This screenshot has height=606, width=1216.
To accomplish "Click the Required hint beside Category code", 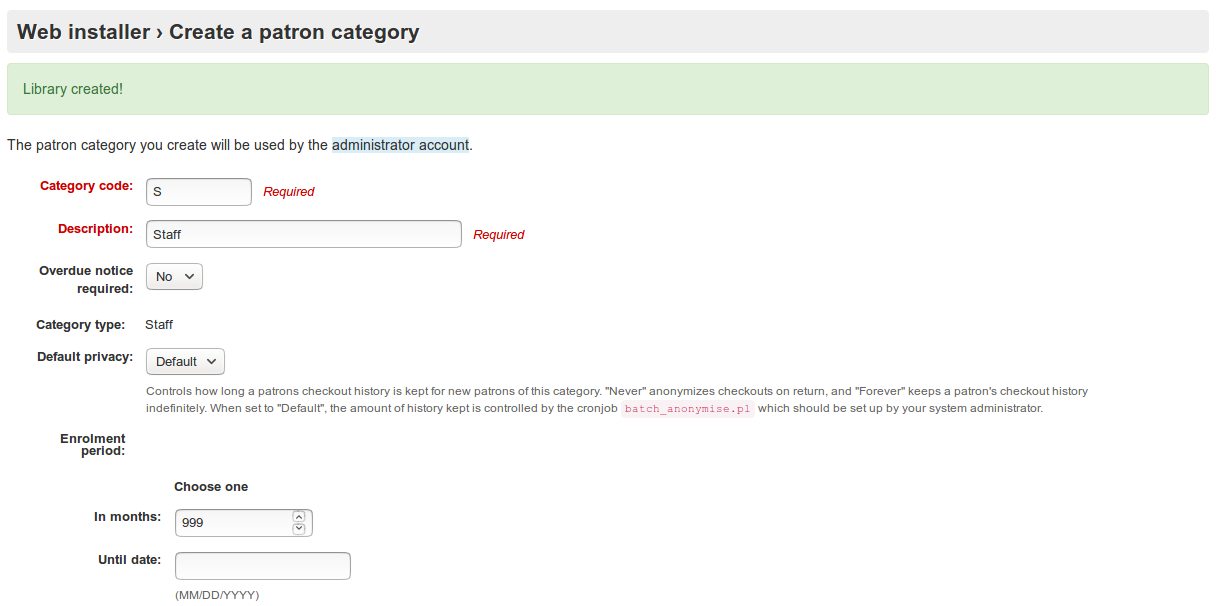I will tap(289, 192).
